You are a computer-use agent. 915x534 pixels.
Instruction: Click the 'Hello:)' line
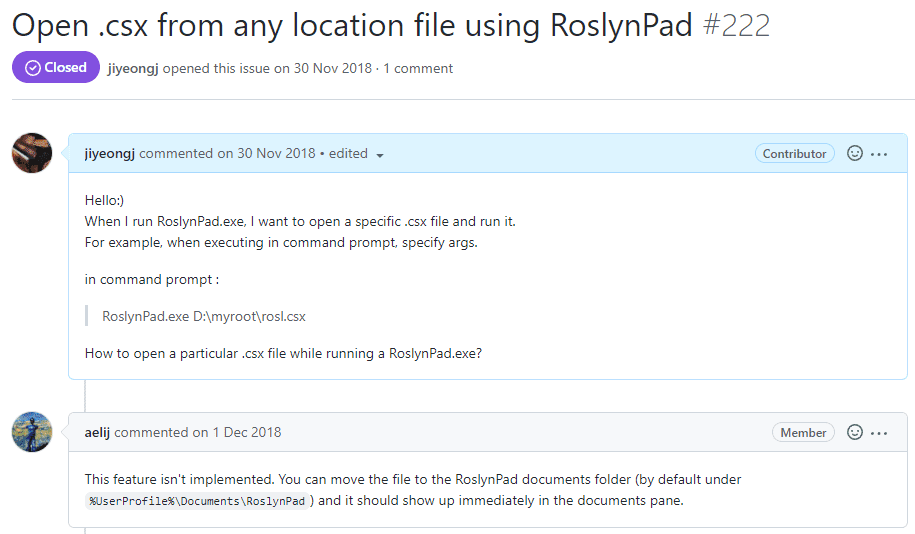click(x=104, y=200)
